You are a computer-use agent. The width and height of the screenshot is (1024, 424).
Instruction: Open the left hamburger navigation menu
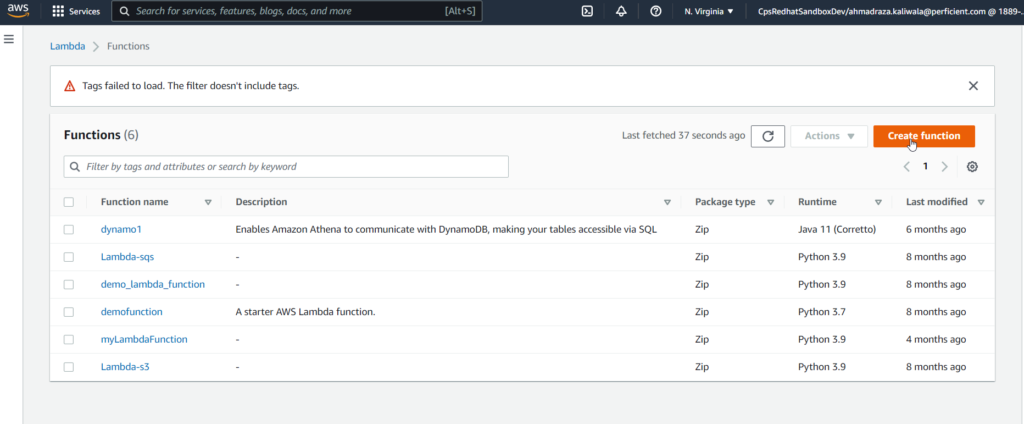9,39
